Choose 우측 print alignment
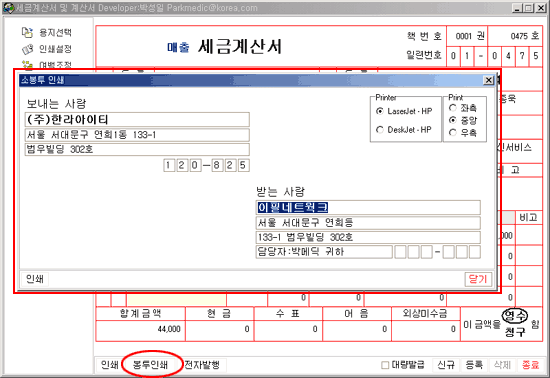Image resolution: width=550 pixels, height=378 pixels. click(x=453, y=133)
